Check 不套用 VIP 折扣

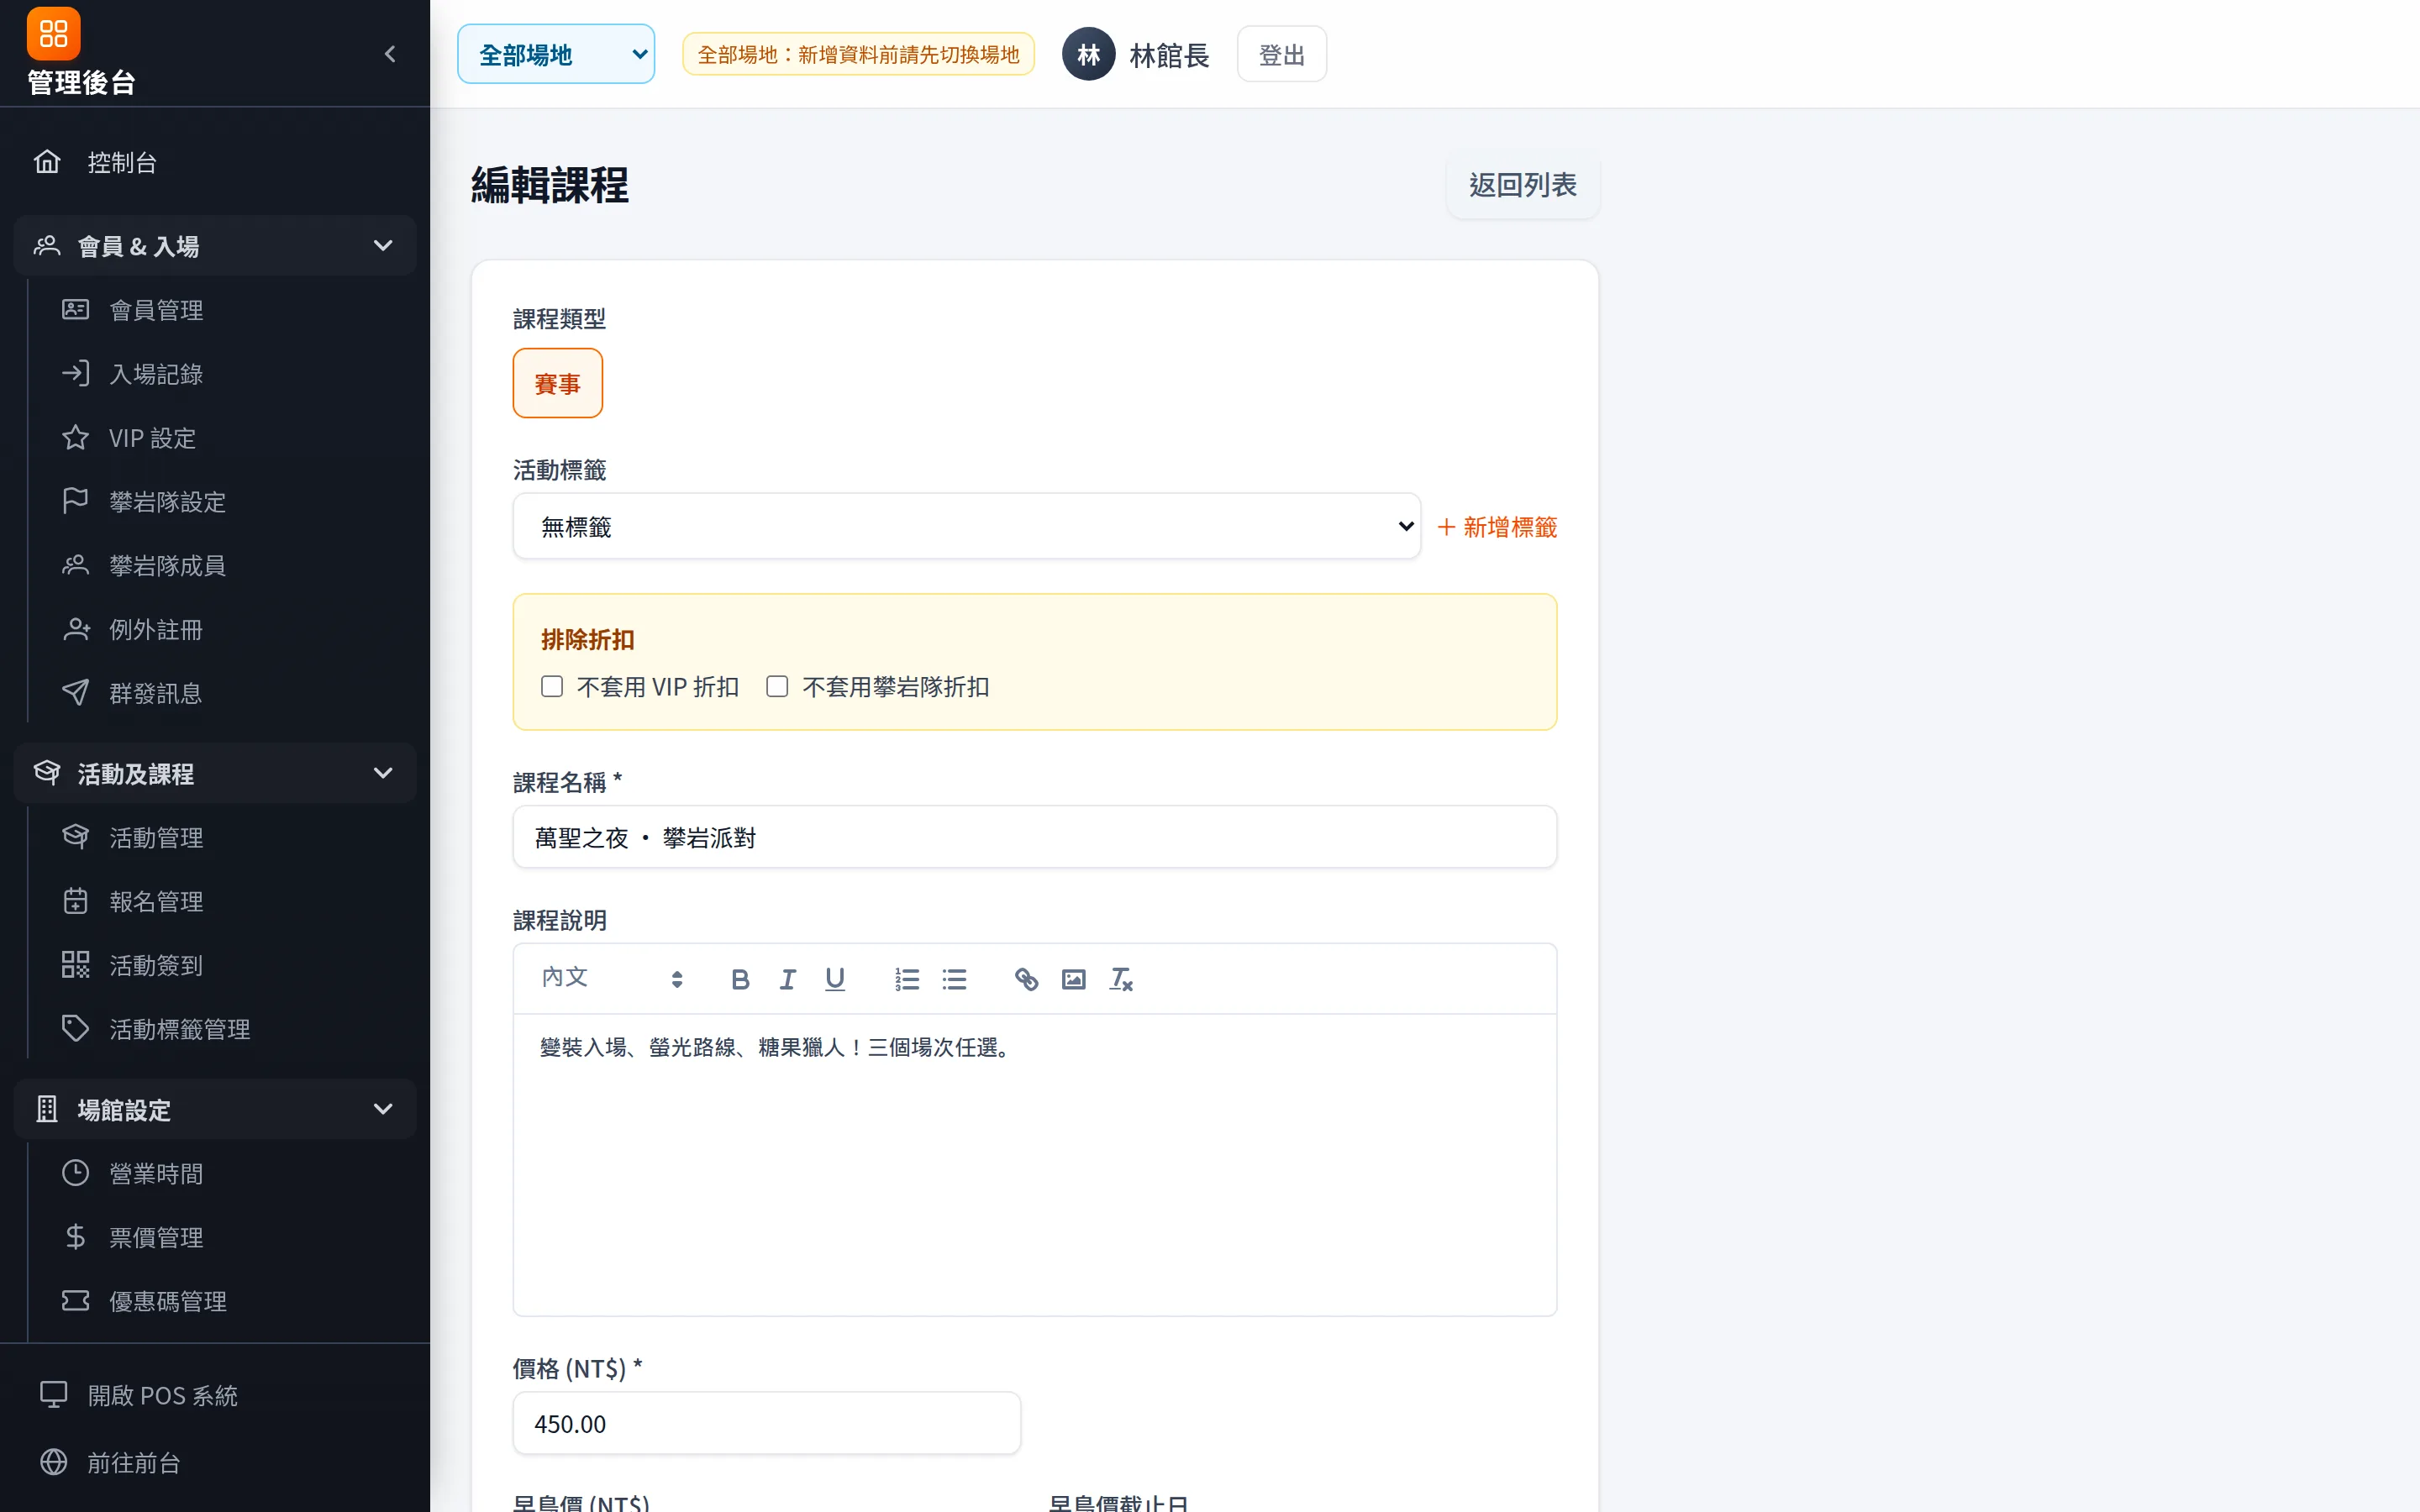pyautogui.click(x=552, y=687)
